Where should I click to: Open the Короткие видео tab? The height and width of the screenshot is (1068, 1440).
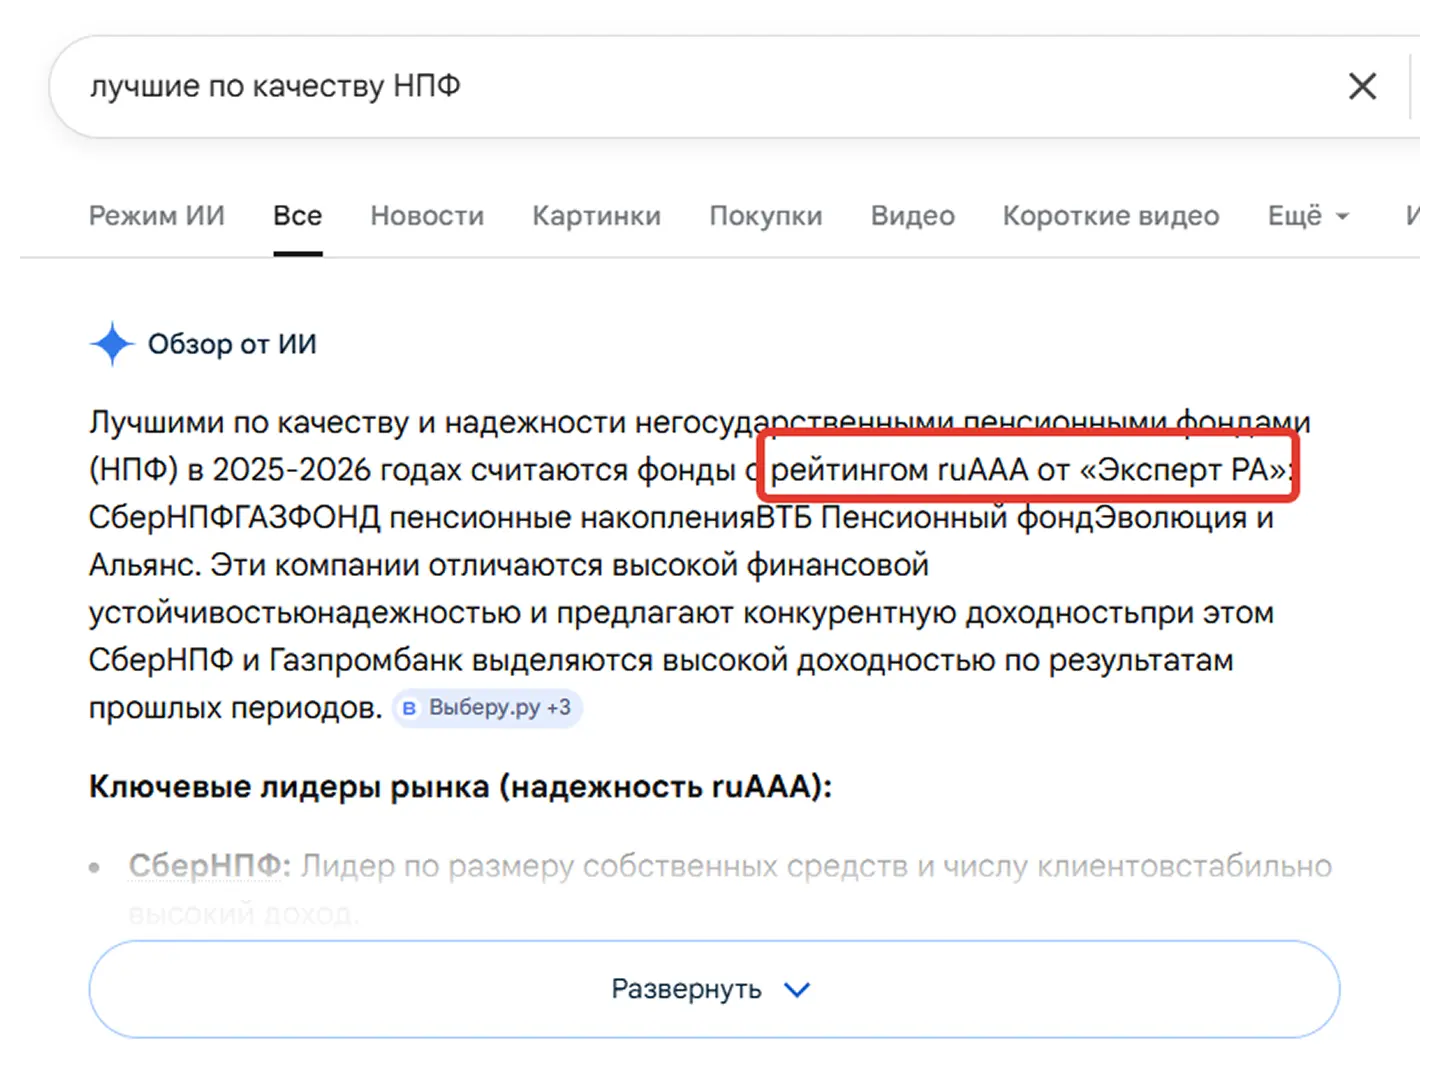(x=1111, y=216)
